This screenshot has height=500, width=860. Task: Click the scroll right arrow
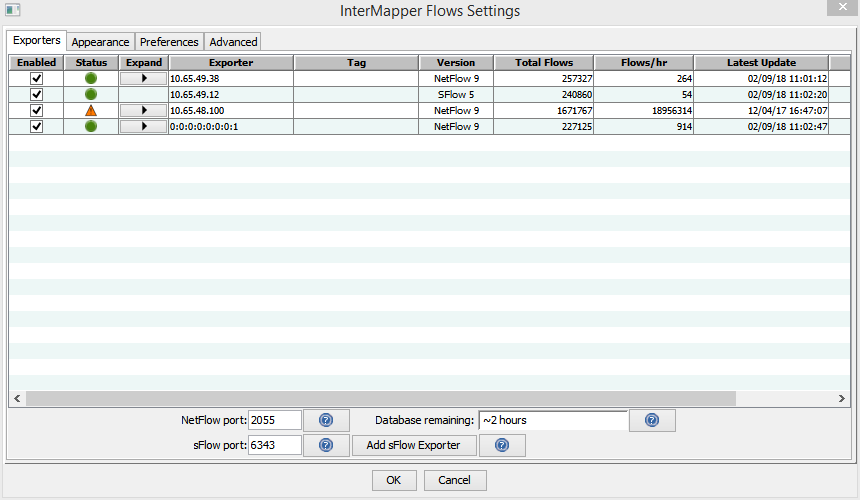point(842,399)
